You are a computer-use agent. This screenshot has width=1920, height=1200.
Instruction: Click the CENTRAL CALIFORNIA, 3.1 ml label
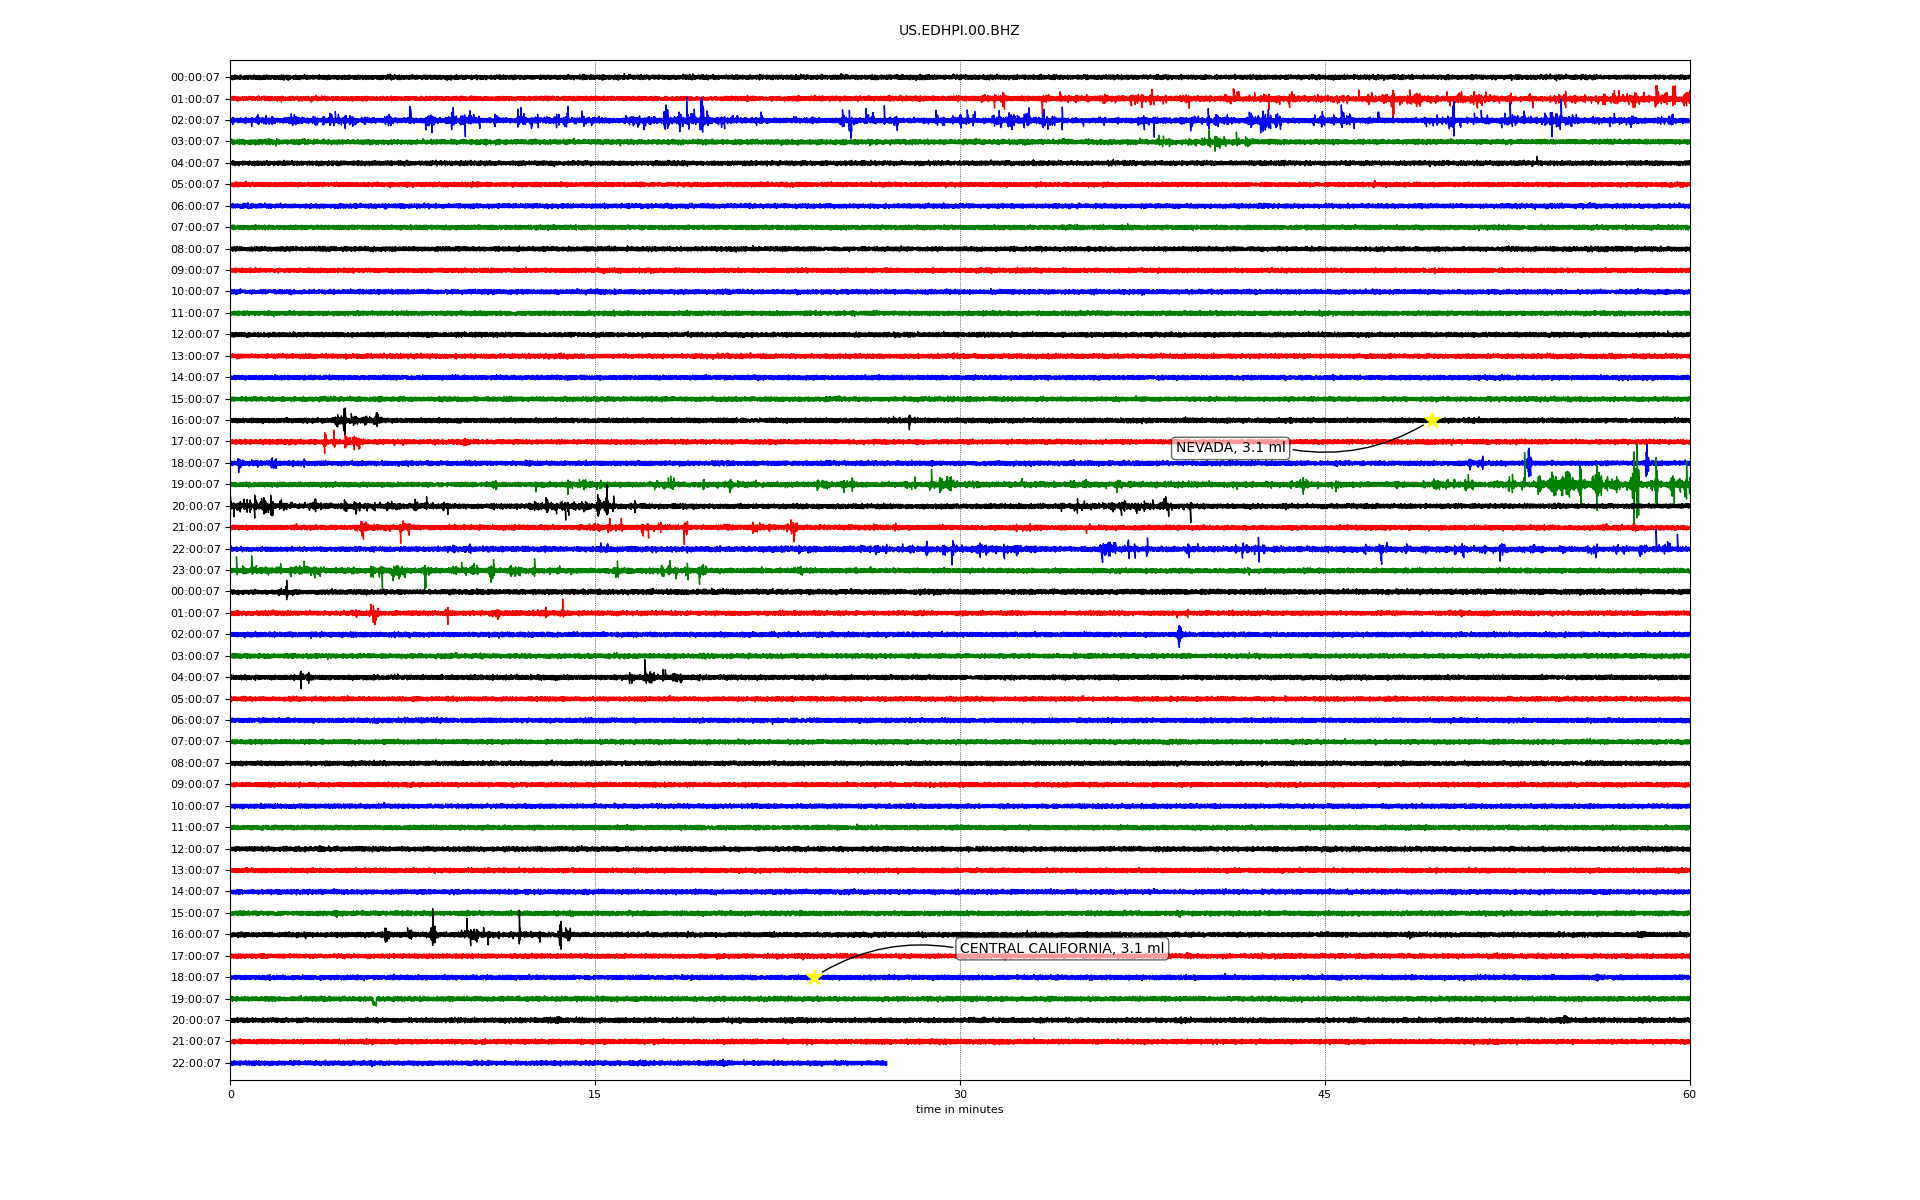click(1061, 949)
